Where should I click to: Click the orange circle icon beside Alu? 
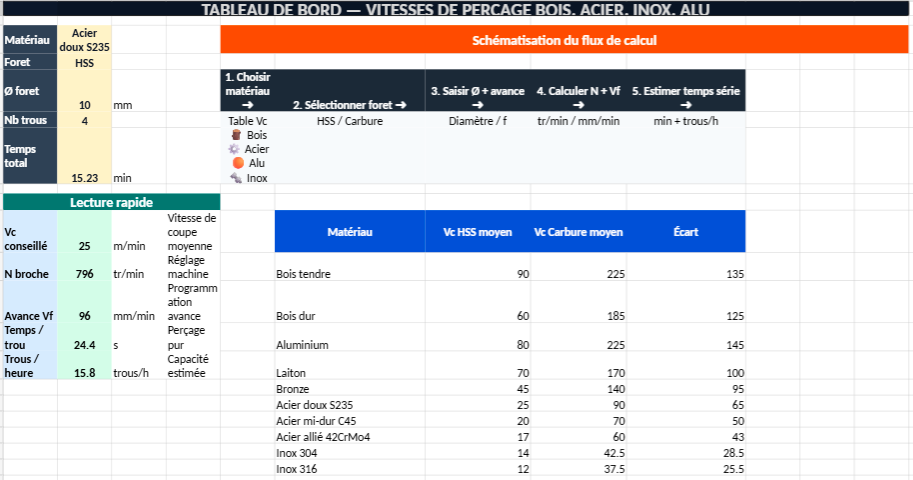[238, 163]
